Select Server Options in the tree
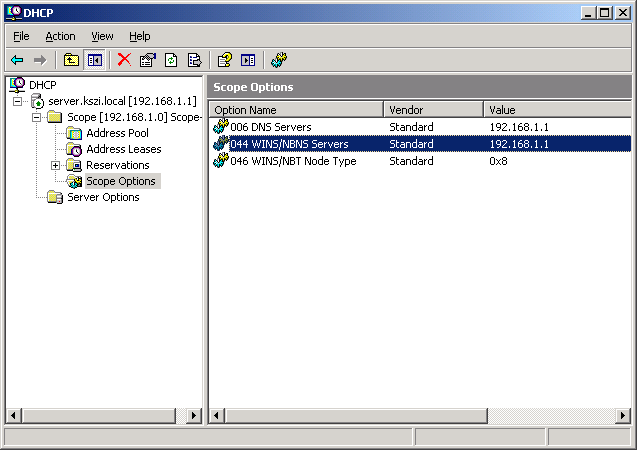 coord(103,197)
